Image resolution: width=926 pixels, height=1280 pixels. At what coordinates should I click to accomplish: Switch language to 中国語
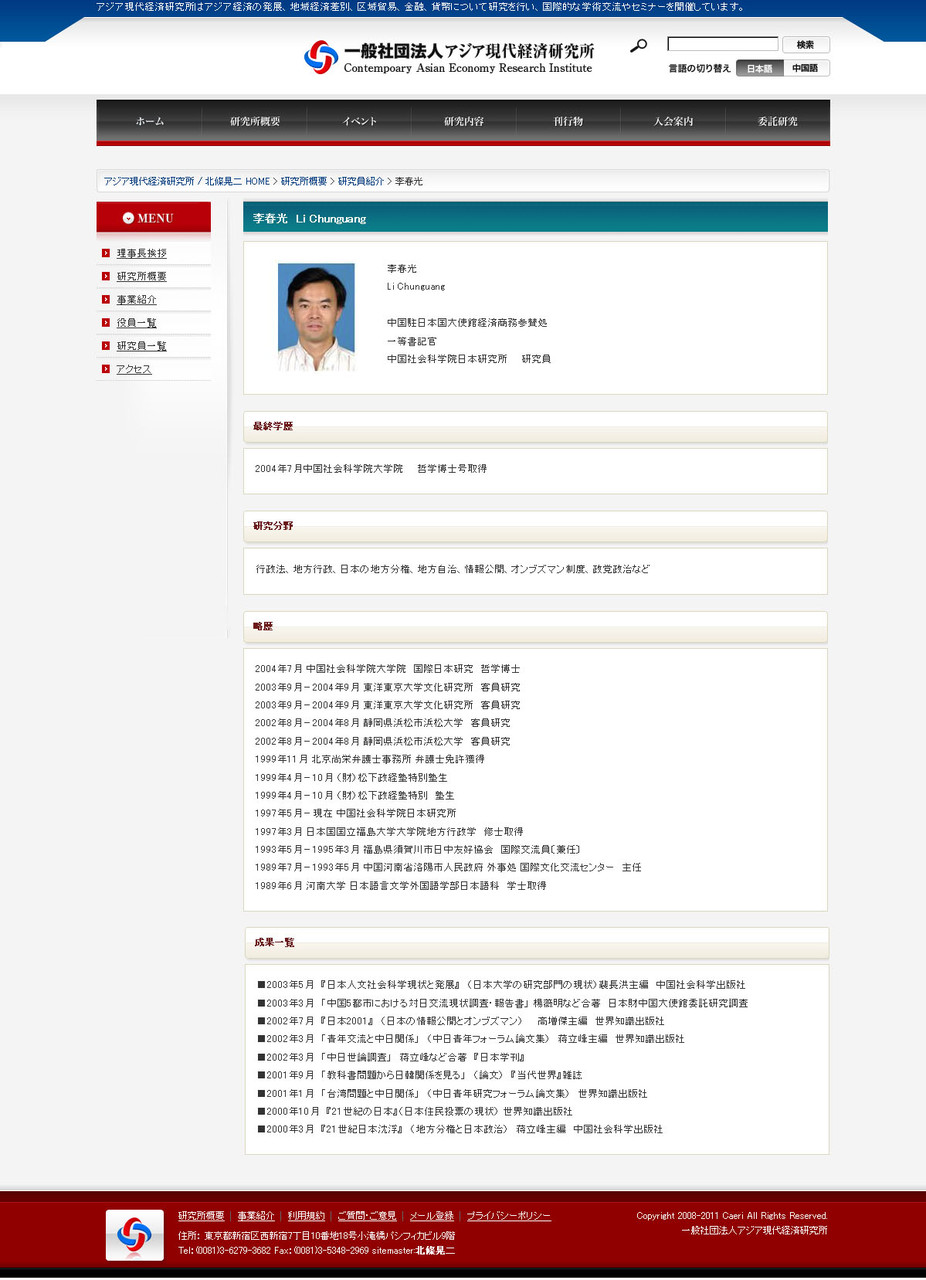pos(806,68)
